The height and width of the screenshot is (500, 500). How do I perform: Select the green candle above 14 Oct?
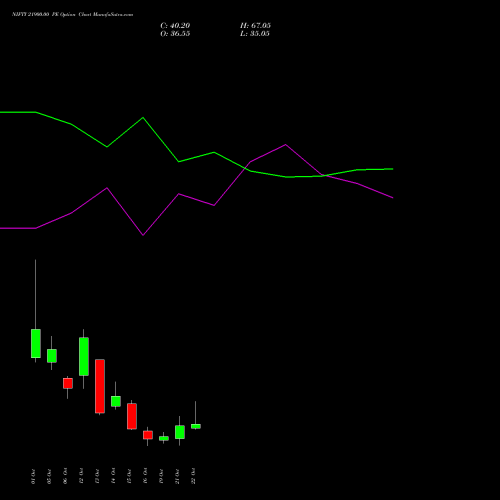tap(116, 401)
